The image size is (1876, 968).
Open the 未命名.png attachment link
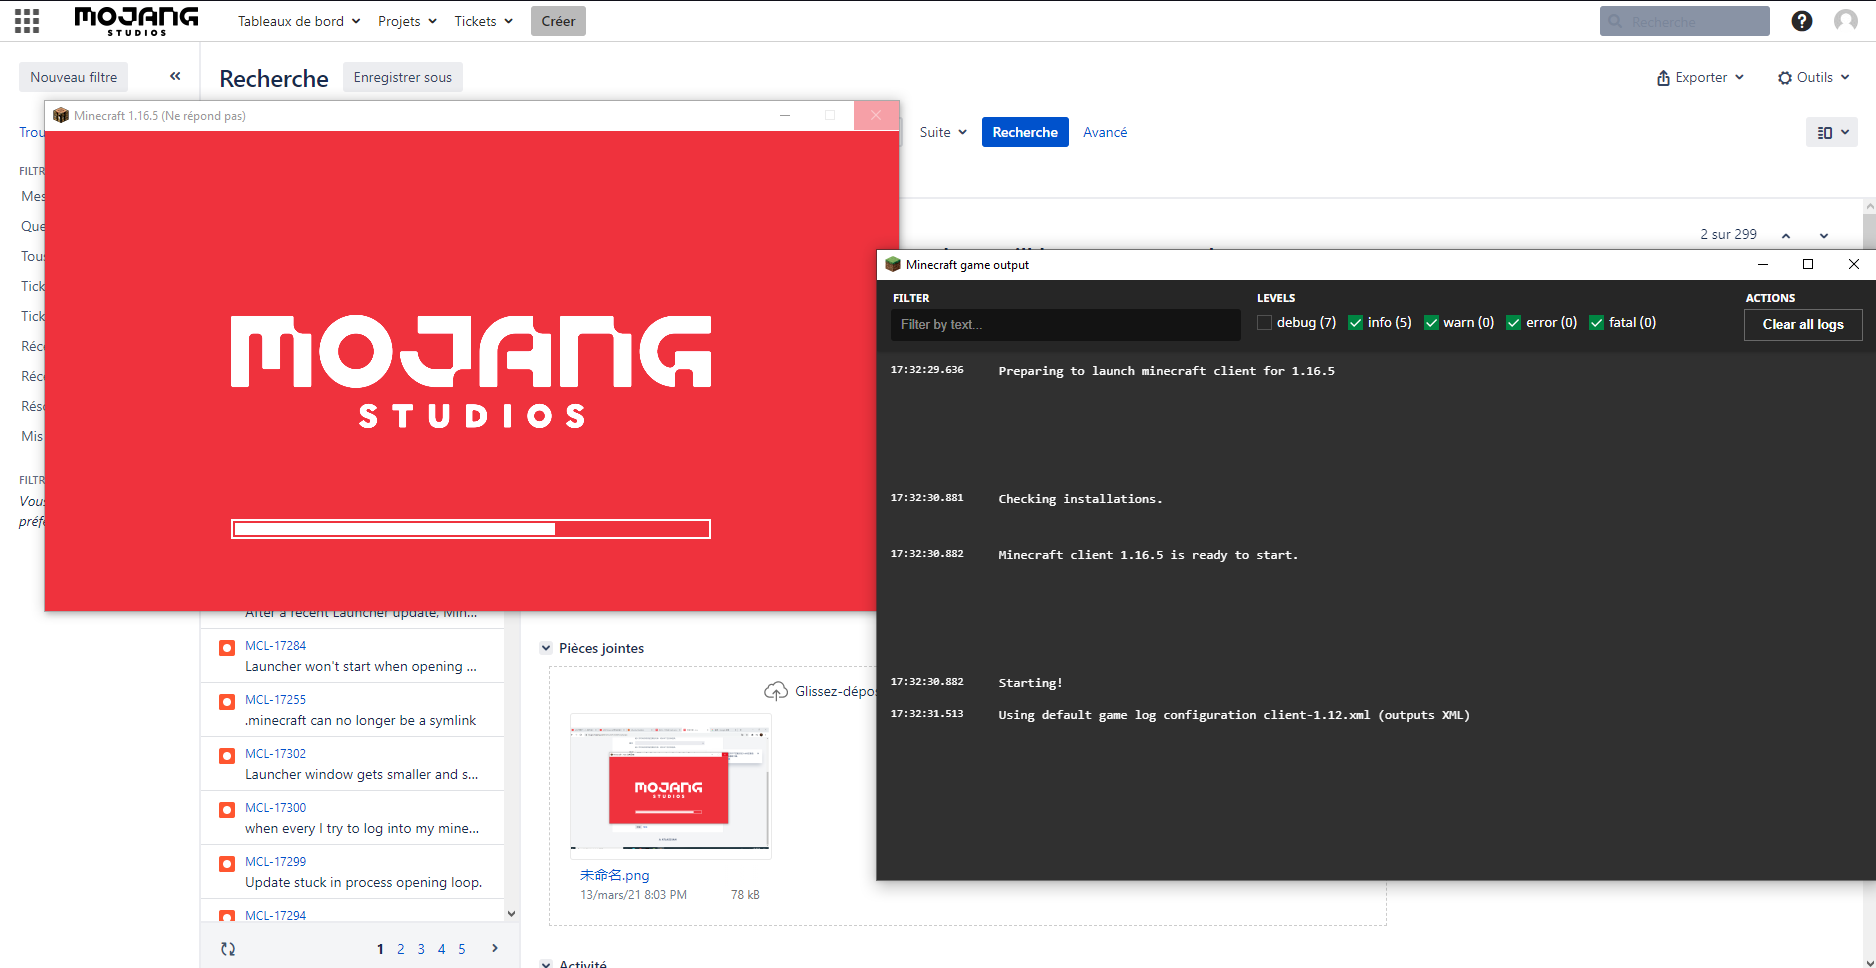[615, 875]
